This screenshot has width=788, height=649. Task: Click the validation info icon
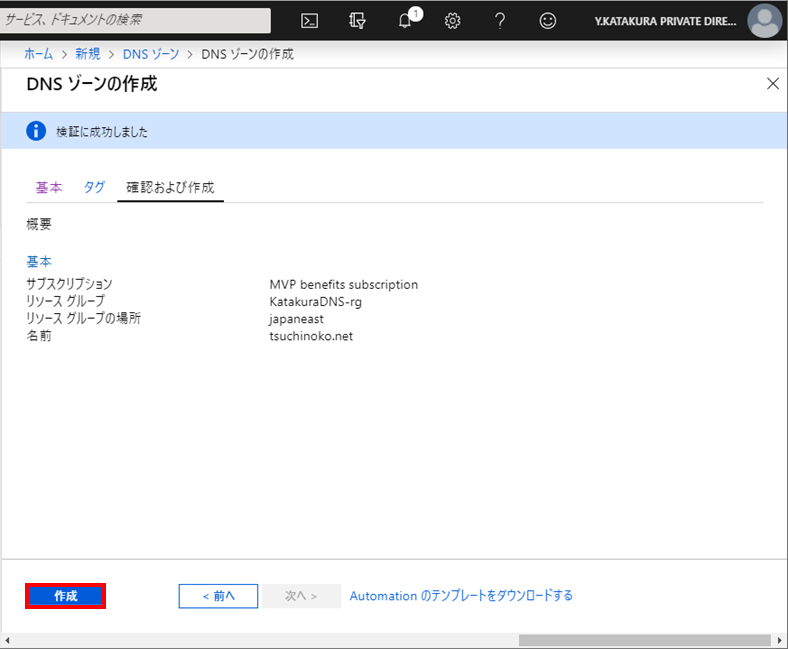(x=36, y=131)
